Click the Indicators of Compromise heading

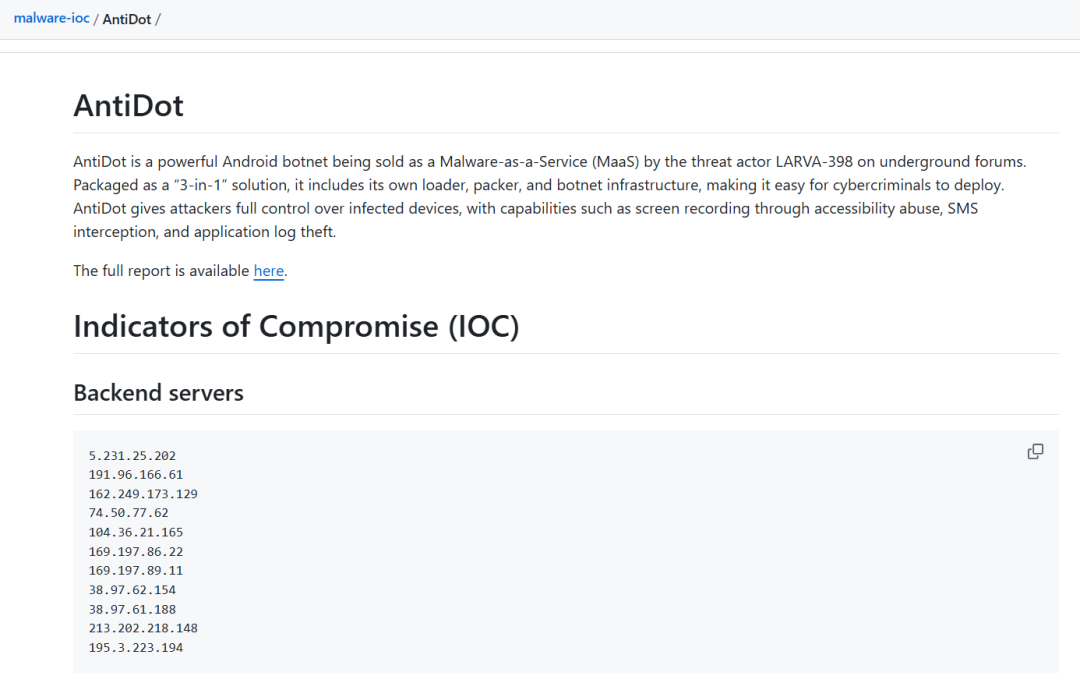[296, 326]
